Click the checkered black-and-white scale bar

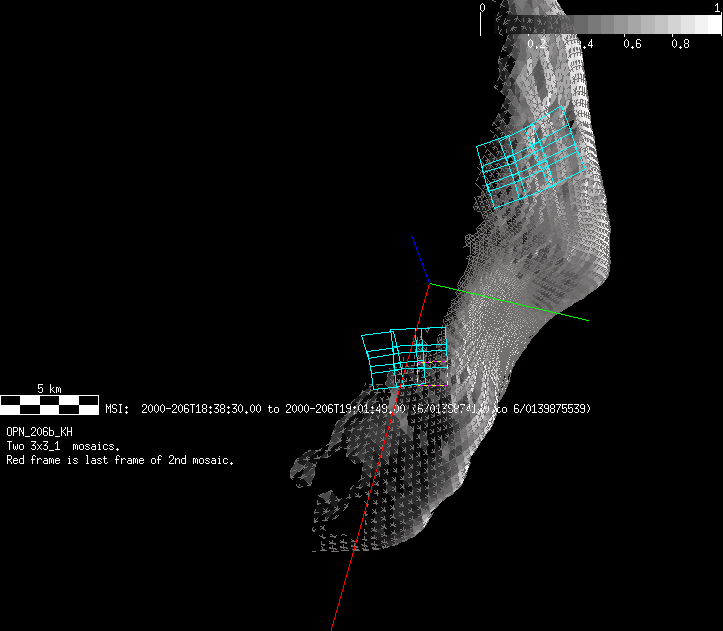[49, 404]
